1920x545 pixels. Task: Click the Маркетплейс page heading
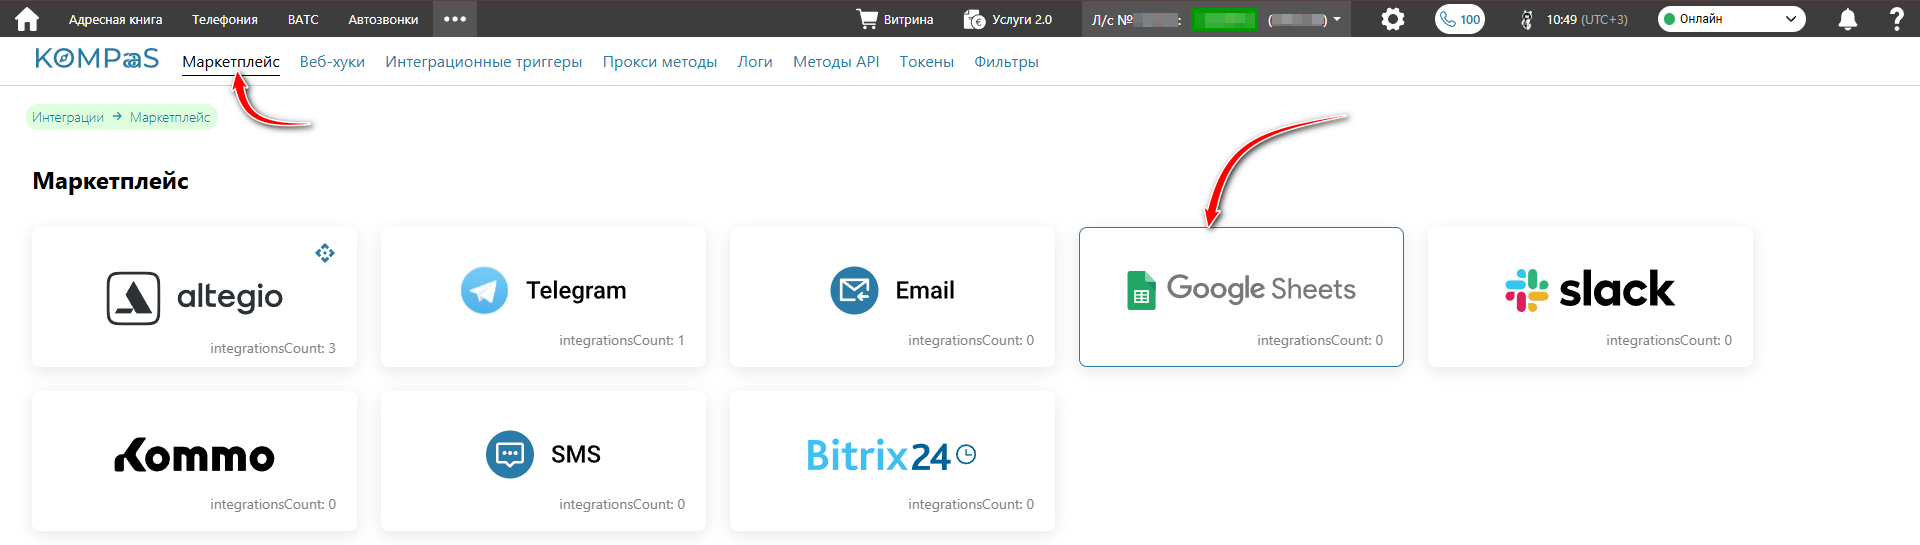pyautogui.click(x=111, y=181)
